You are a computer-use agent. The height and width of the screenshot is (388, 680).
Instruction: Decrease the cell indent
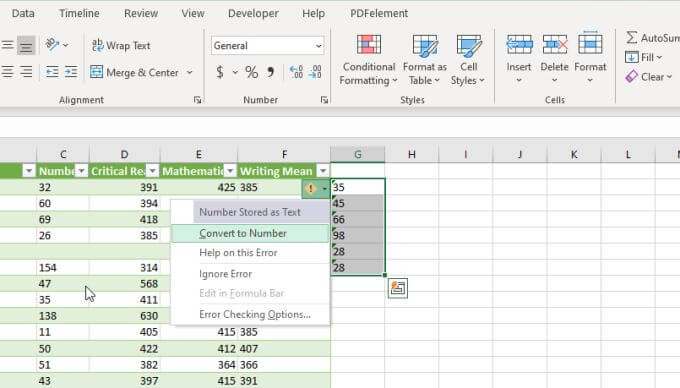click(52, 72)
